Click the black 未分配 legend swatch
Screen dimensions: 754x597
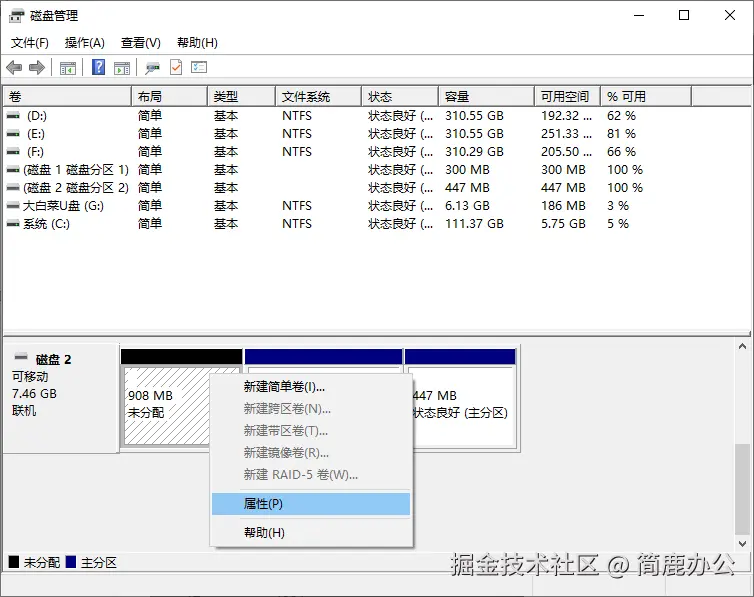(x=14, y=562)
